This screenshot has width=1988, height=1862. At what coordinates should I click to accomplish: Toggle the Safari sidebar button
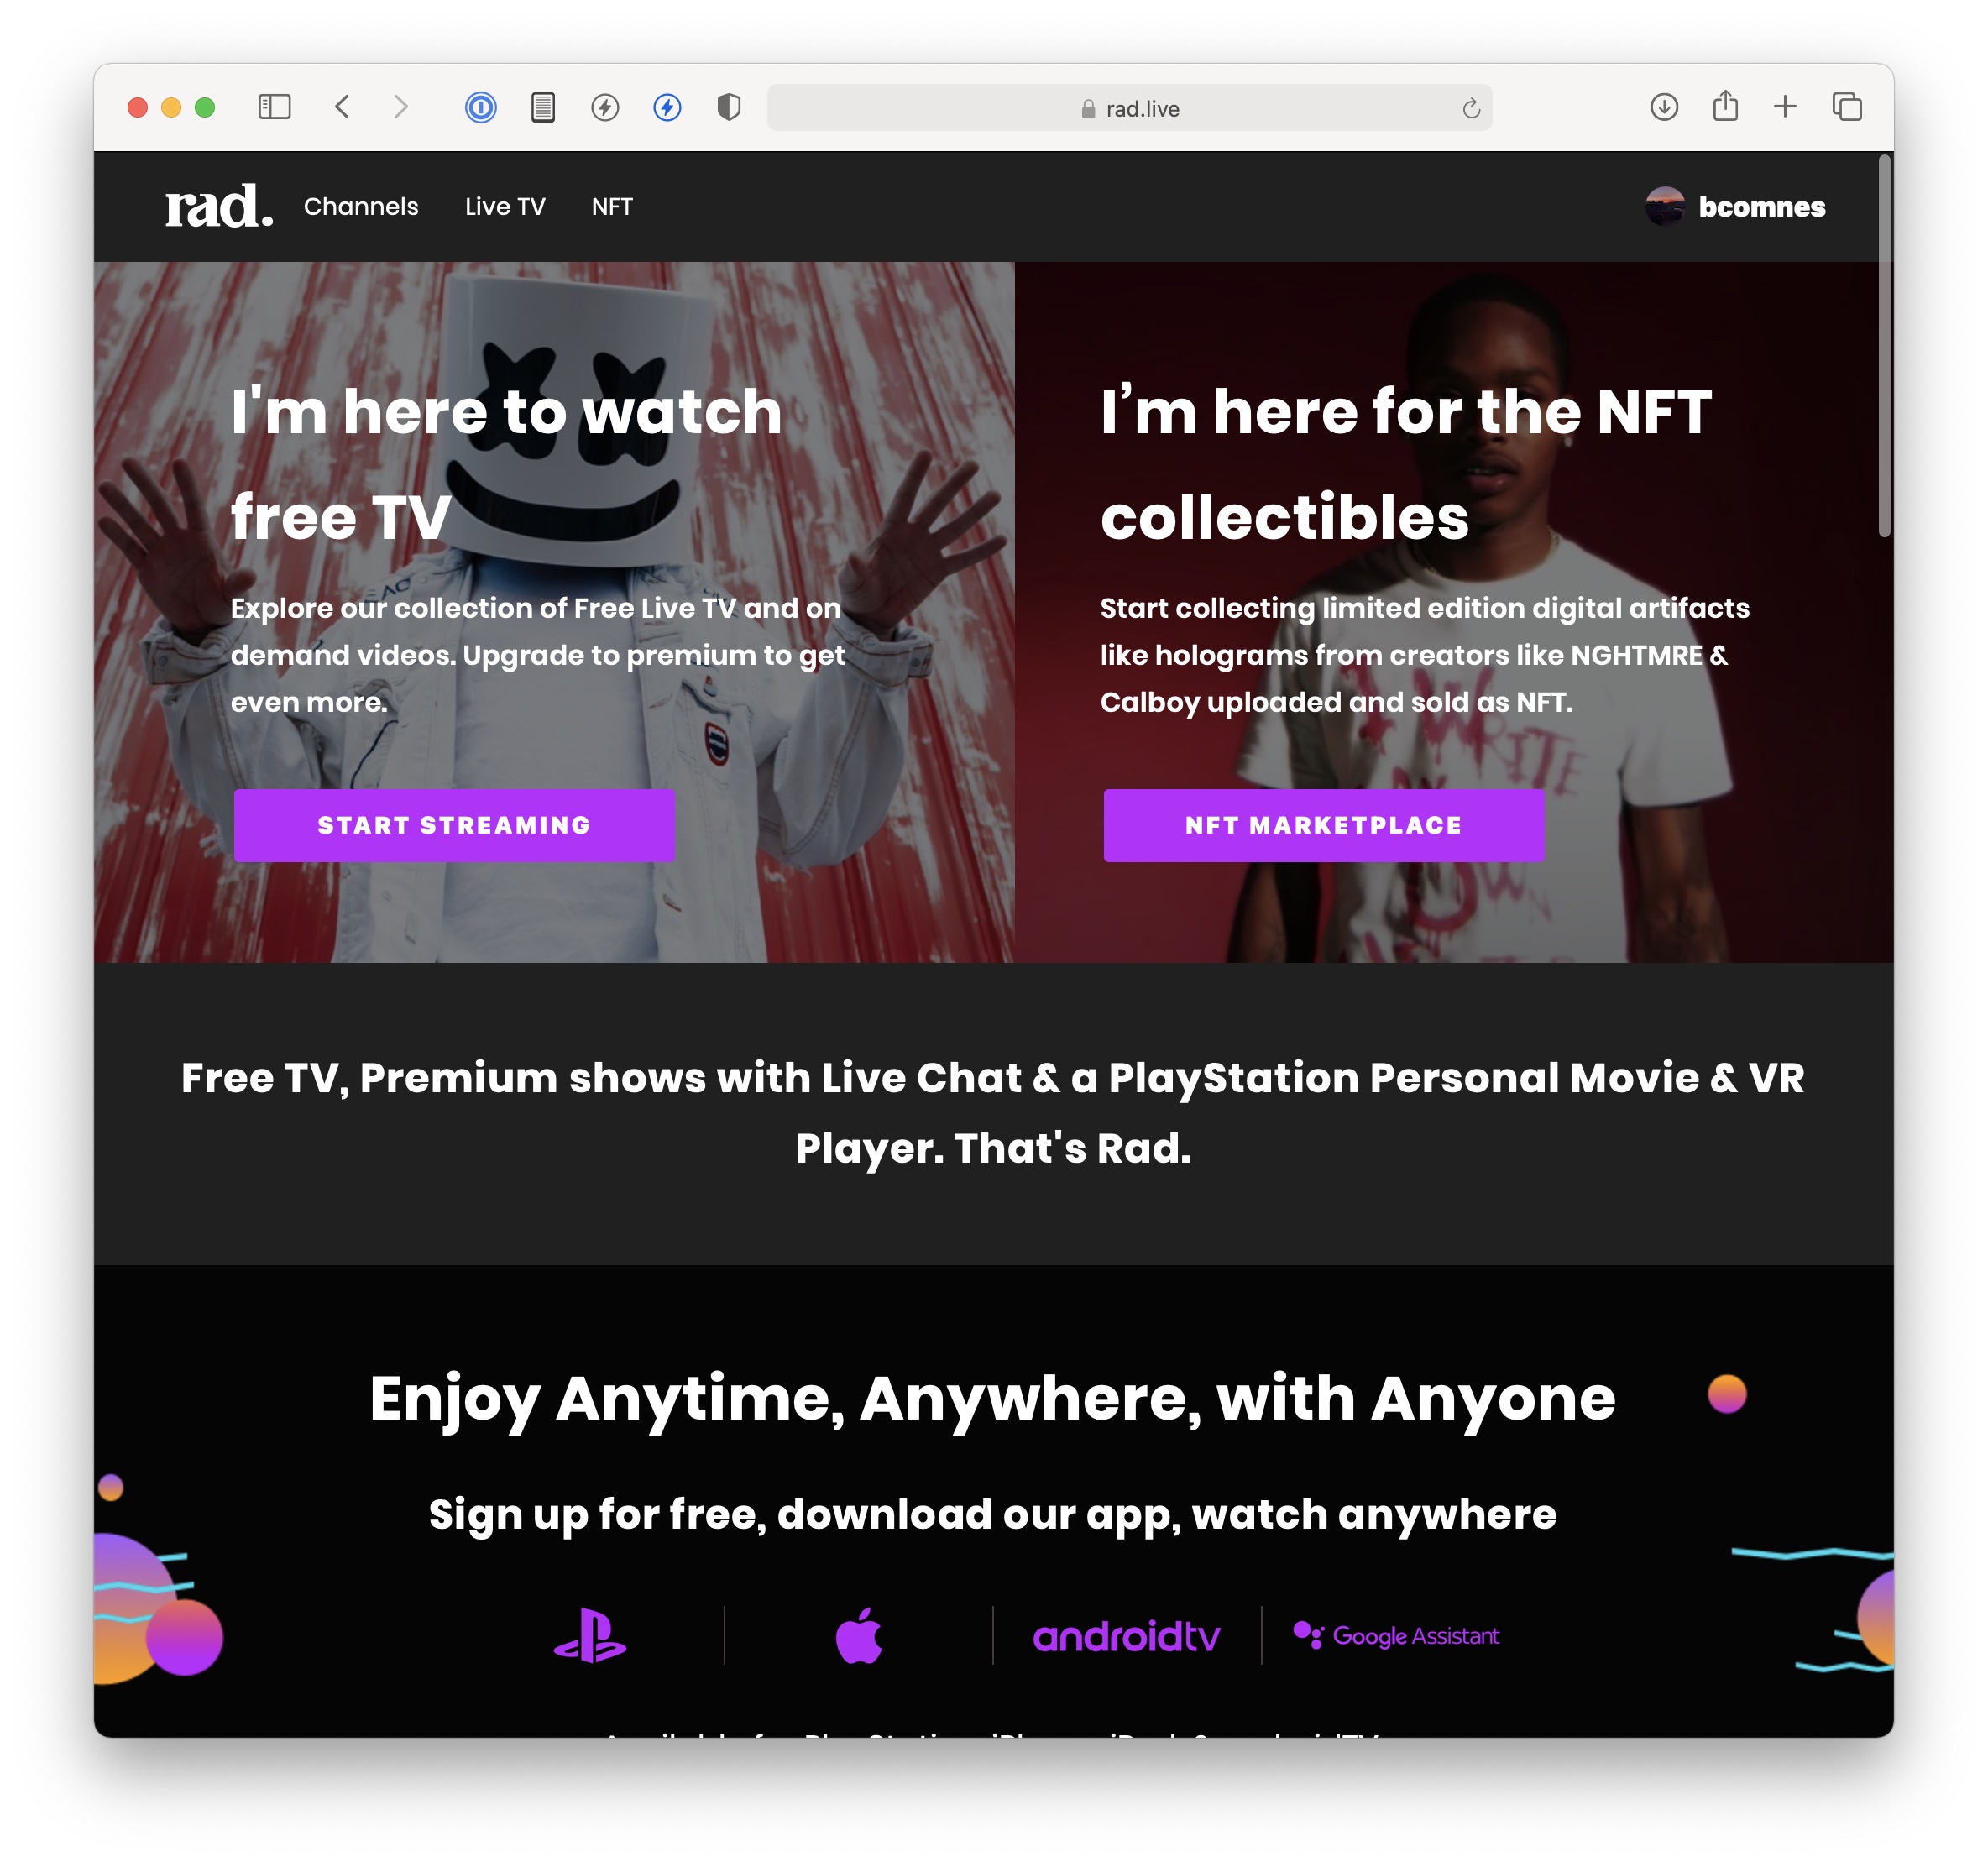pyautogui.click(x=274, y=107)
